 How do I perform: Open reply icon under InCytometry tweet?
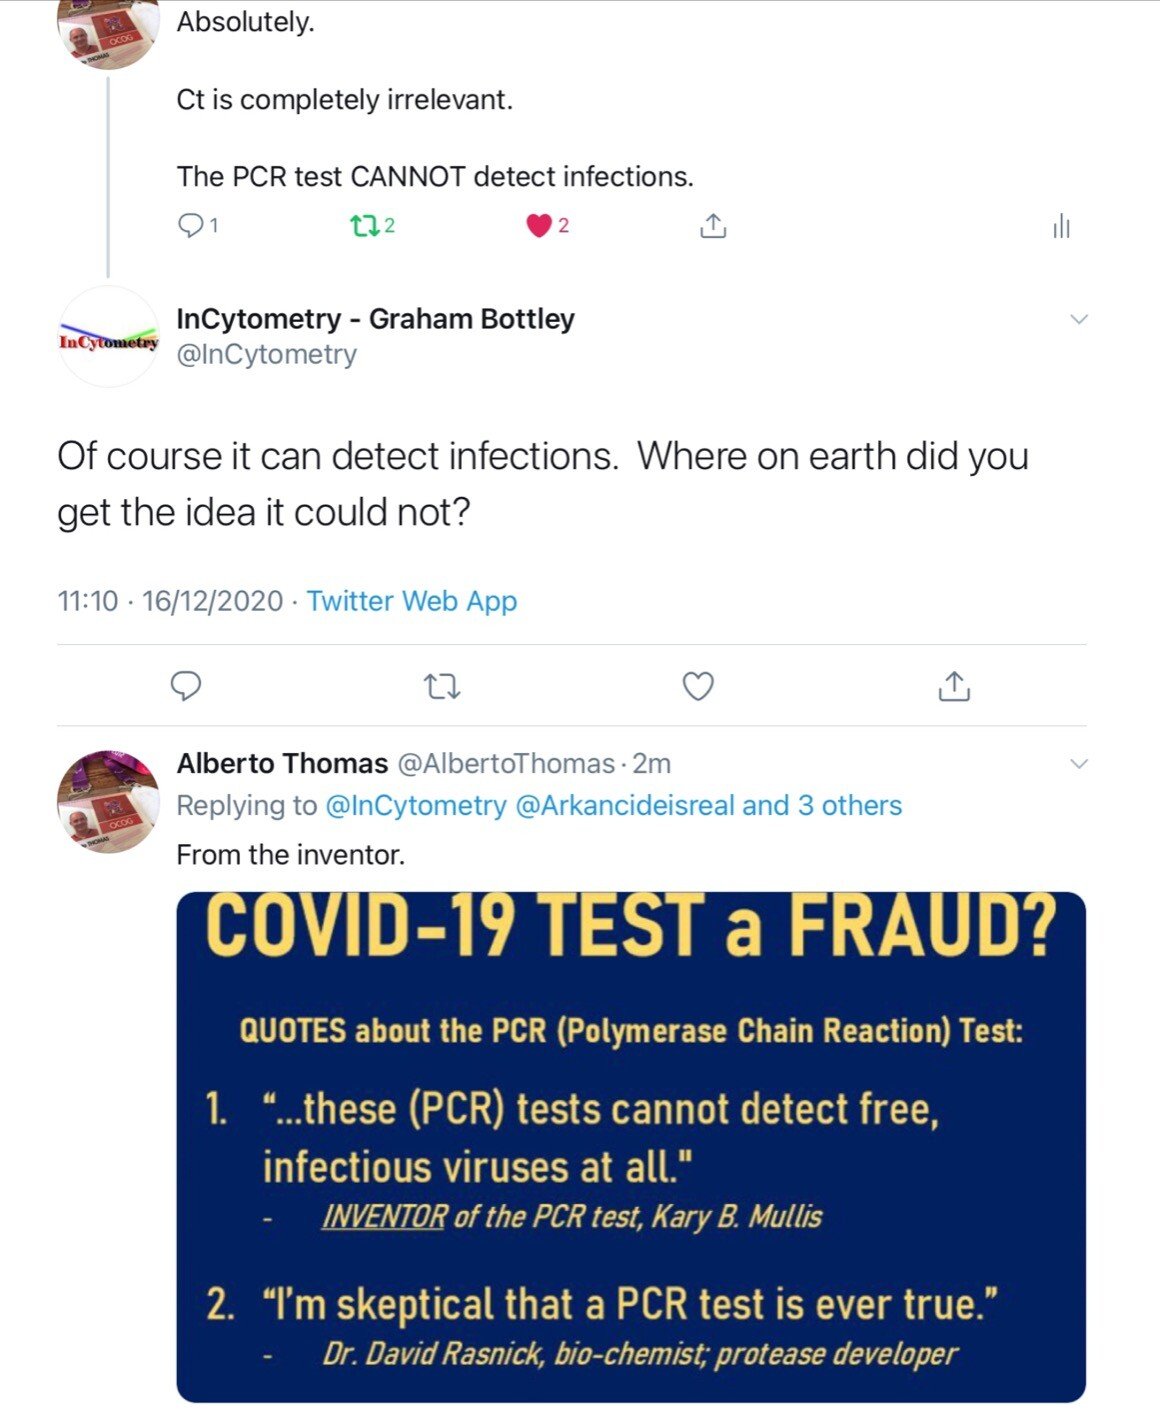click(x=187, y=686)
